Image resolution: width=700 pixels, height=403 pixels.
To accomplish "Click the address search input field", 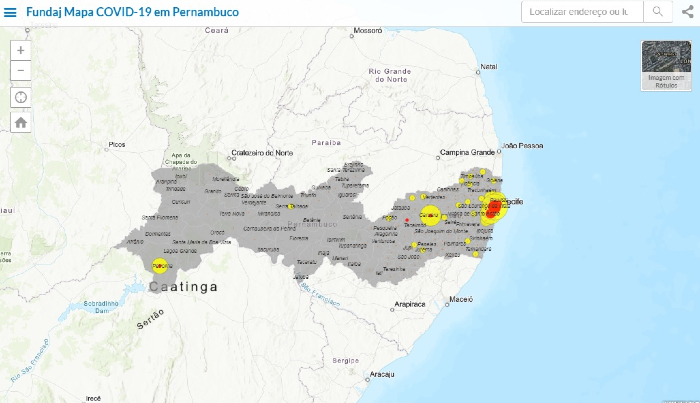I will tap(582, 12).
